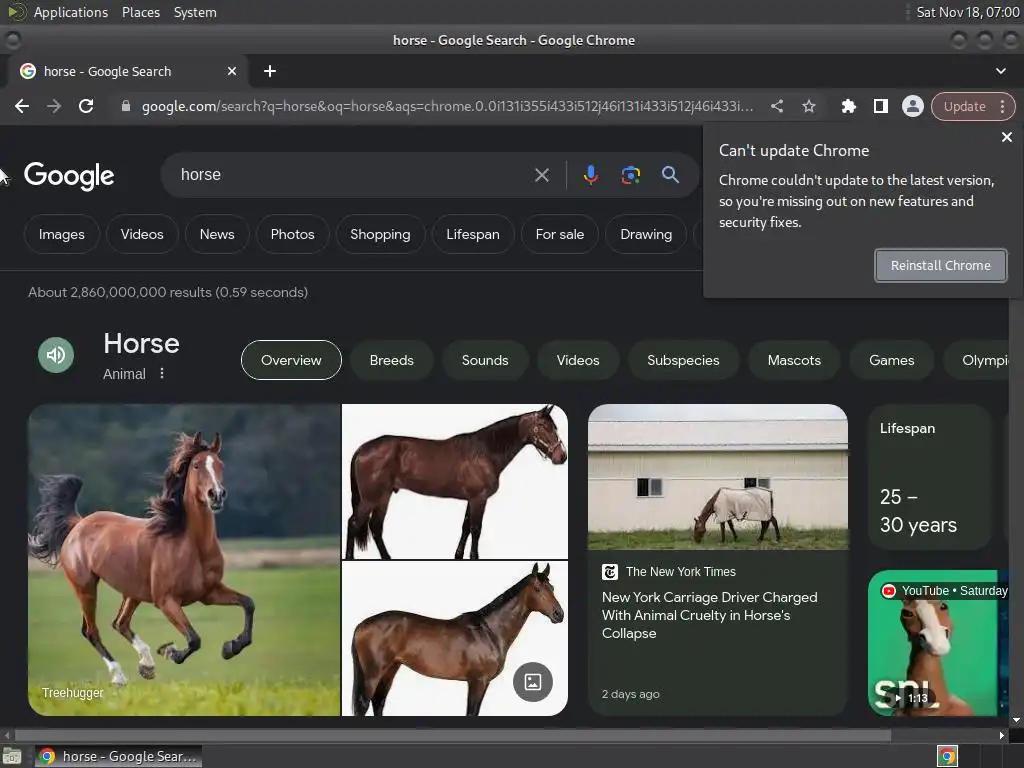Click the Update button in toolbar
1024x768 pixels.
[964, 106]
